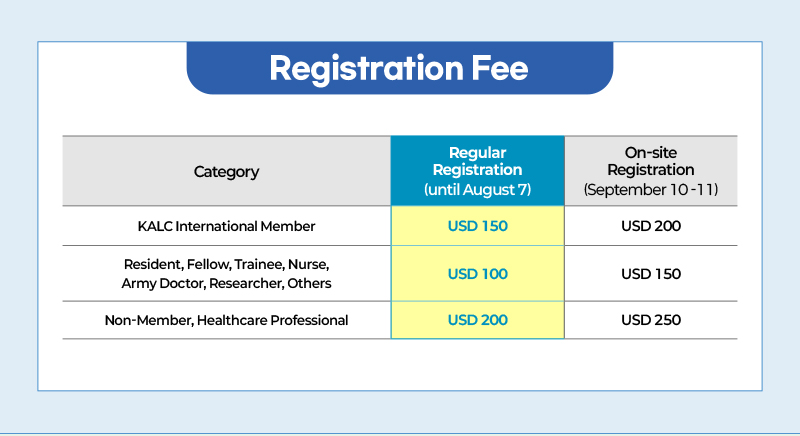800x436 pixels.
Task: Click the On-site Registration header cell
Action: [x=651, y=171]
